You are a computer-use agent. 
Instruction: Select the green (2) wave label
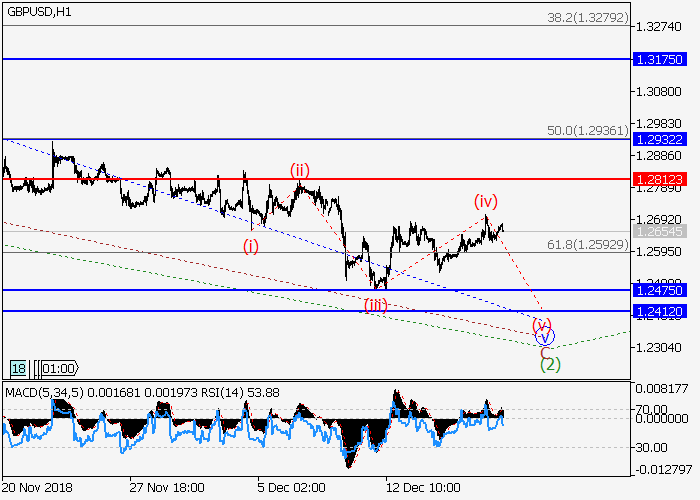(550, 364)
